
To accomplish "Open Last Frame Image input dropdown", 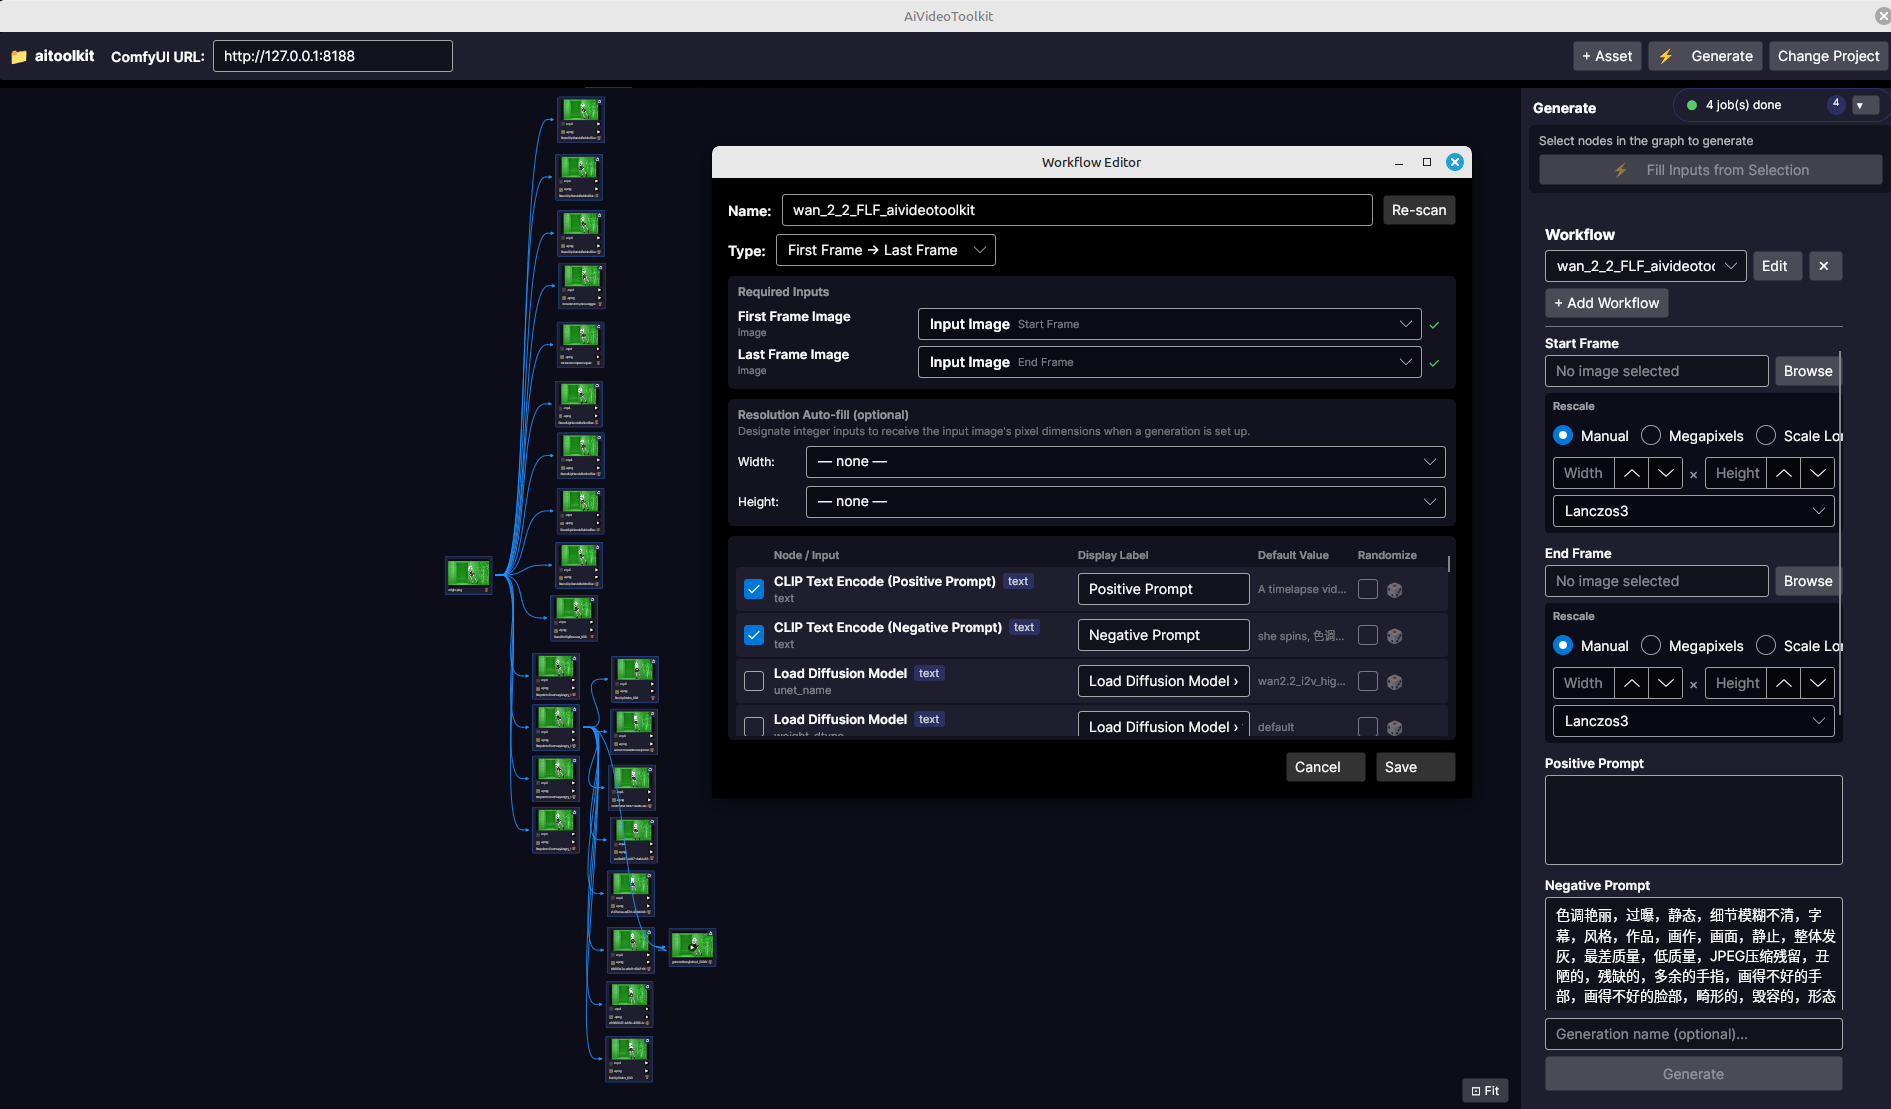I will pos(1169,362).
